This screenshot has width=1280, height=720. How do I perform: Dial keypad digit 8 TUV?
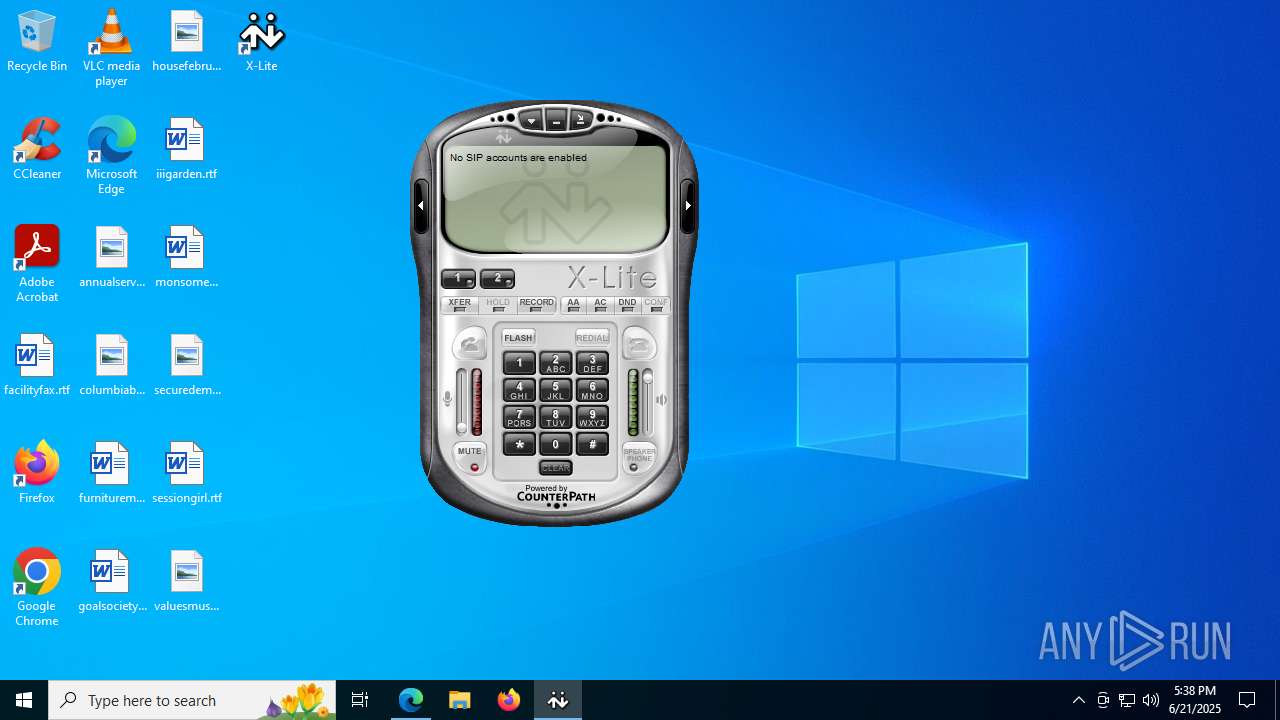click(556, 417)
